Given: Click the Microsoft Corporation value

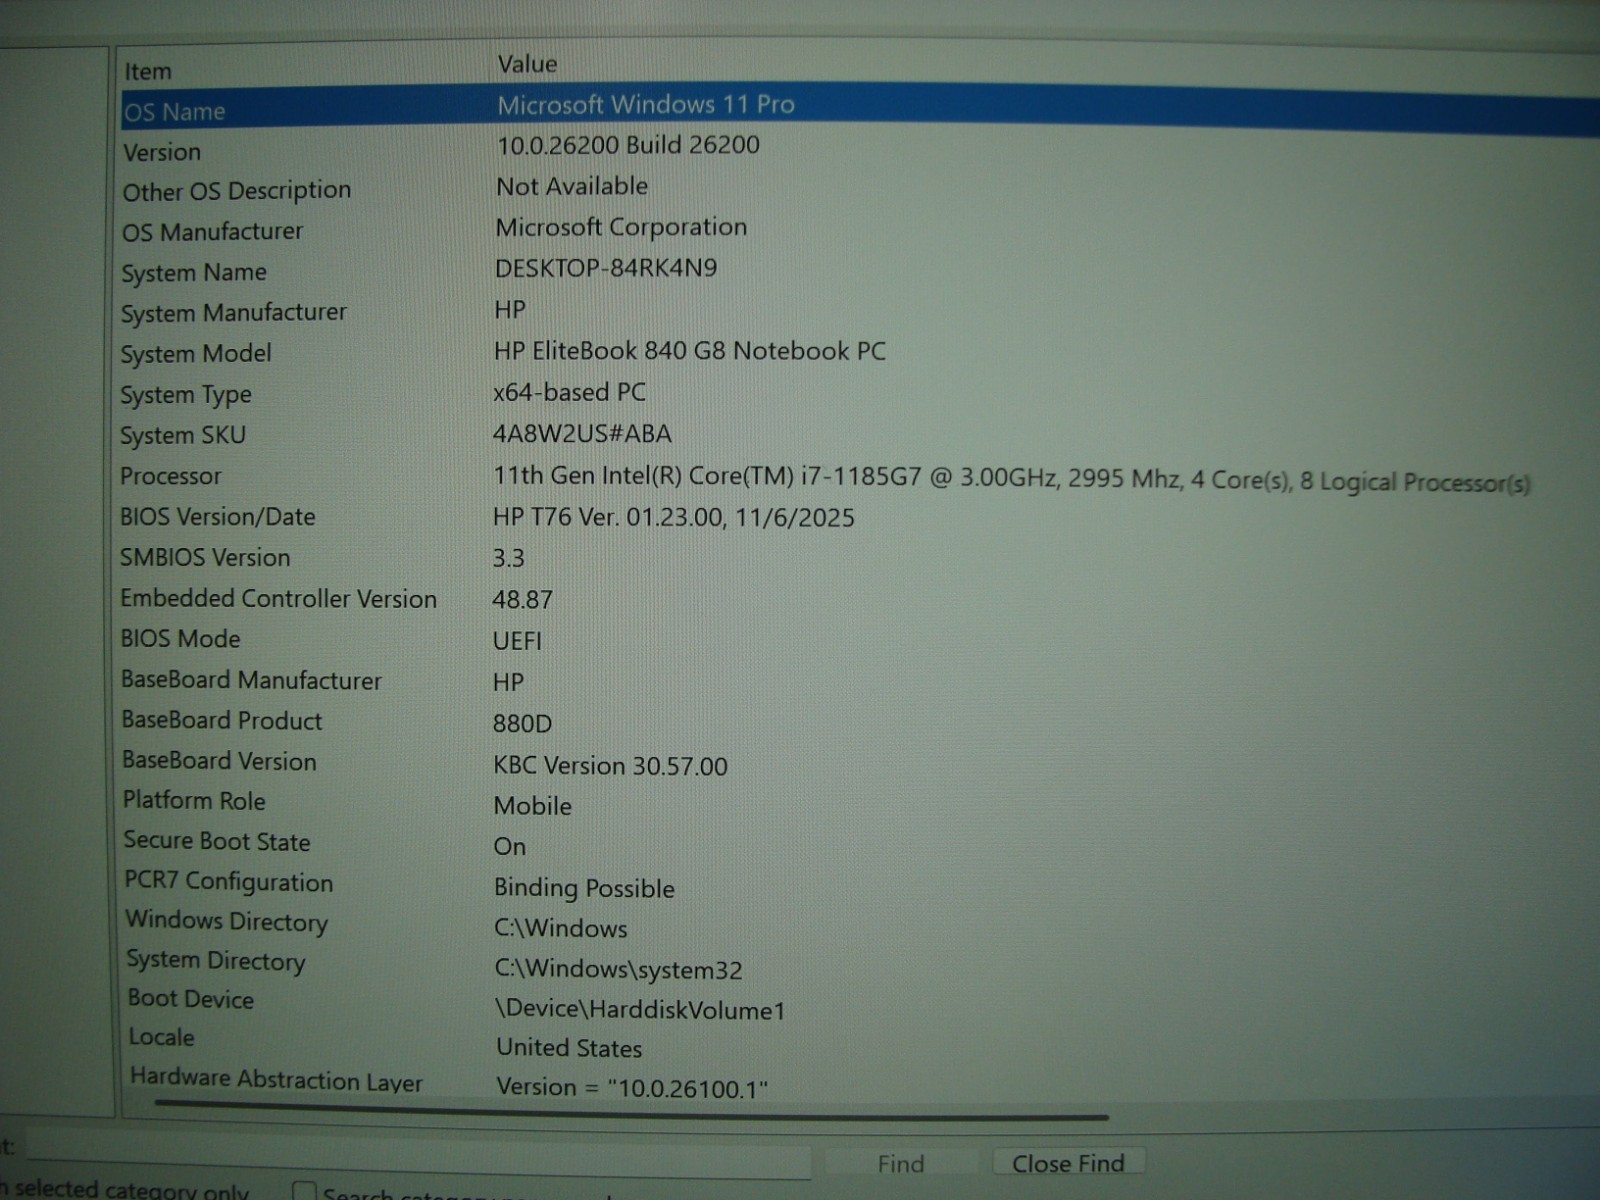Looking at the screenshot, I should 621,227.
